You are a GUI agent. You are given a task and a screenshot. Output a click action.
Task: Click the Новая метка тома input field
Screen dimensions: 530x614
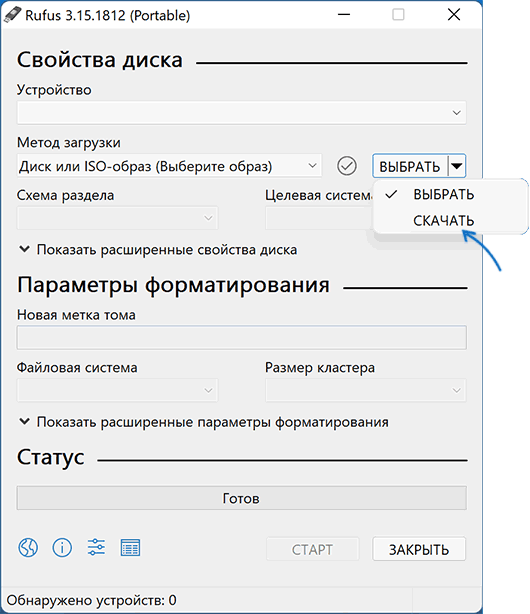(x=242, y=338)
